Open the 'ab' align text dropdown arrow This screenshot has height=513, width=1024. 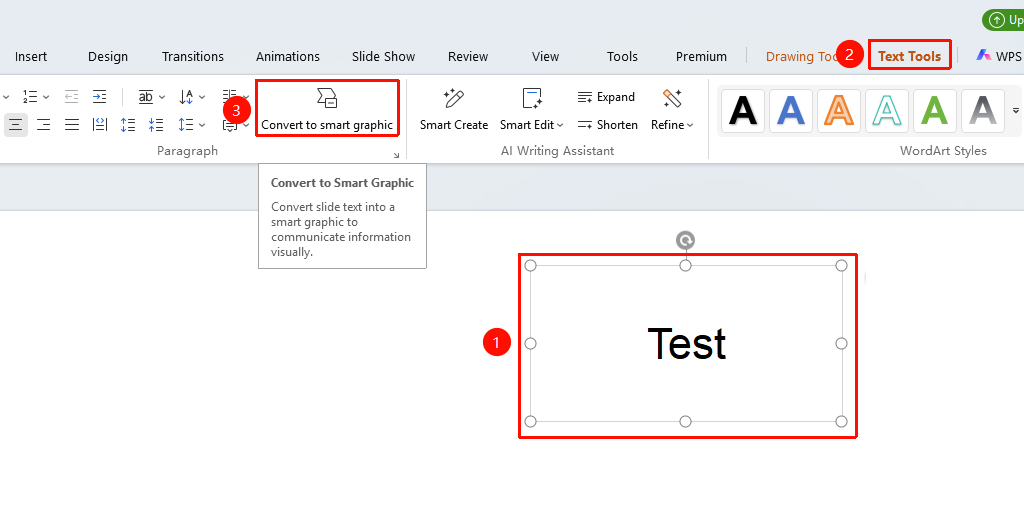coord(162,97)
